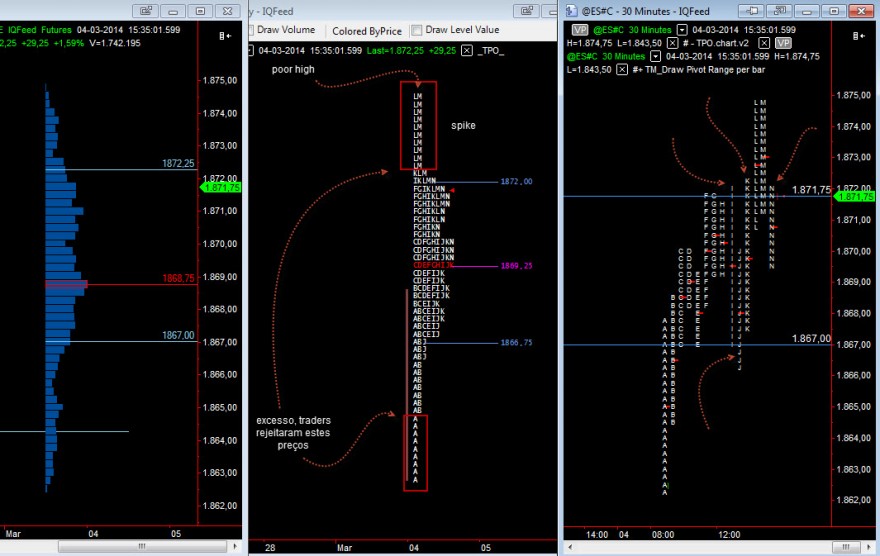
Task: Click the left scroll arrow in the 30 Minutes chart scrollbar
Action: pos(571,546)
